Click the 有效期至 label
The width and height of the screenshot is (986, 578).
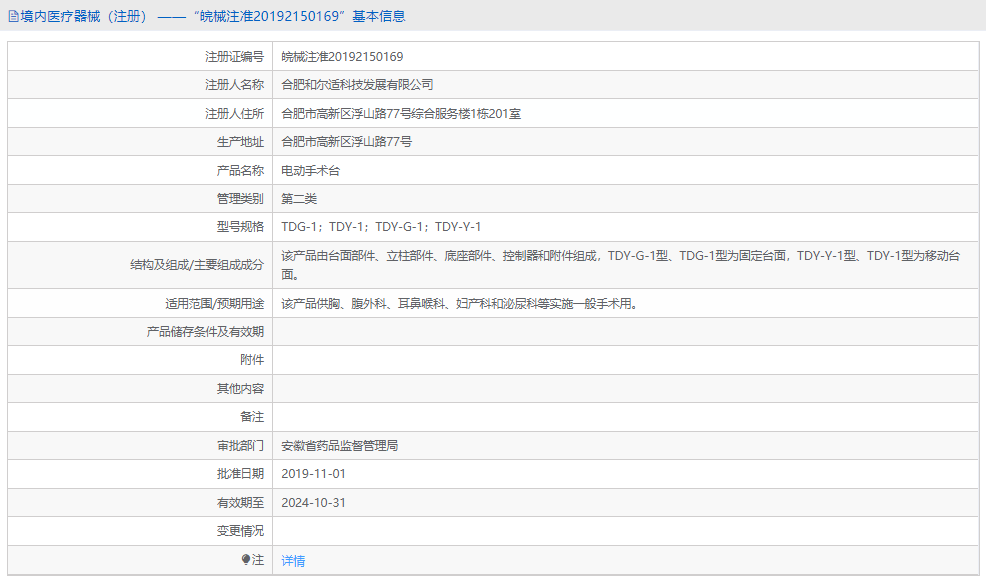tap(240, 503)
